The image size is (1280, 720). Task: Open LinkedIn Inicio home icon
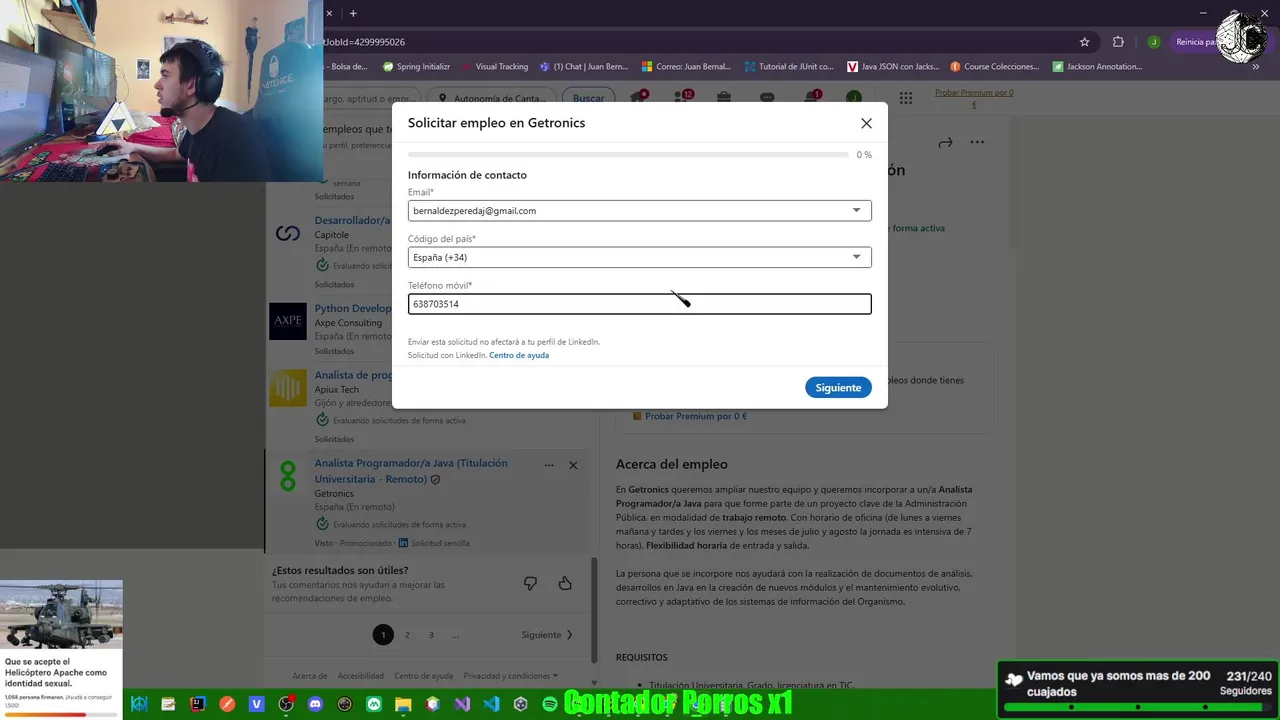click(x=638, y=97)
